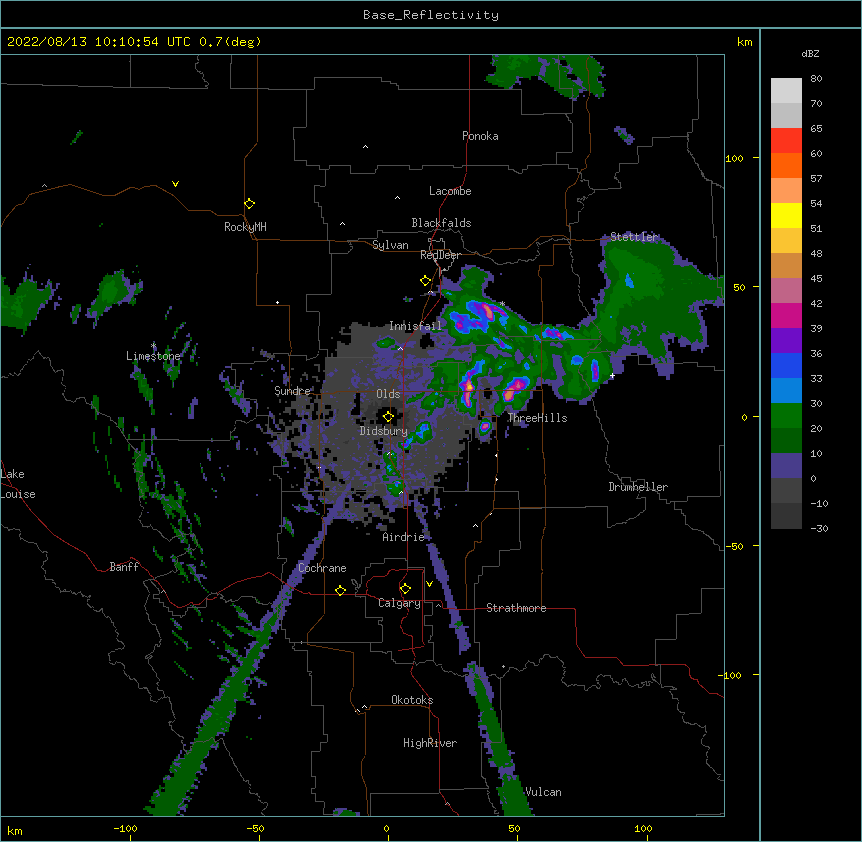Click the strong magenta storm cell north of ThreeHills

(x=516, y=388)
